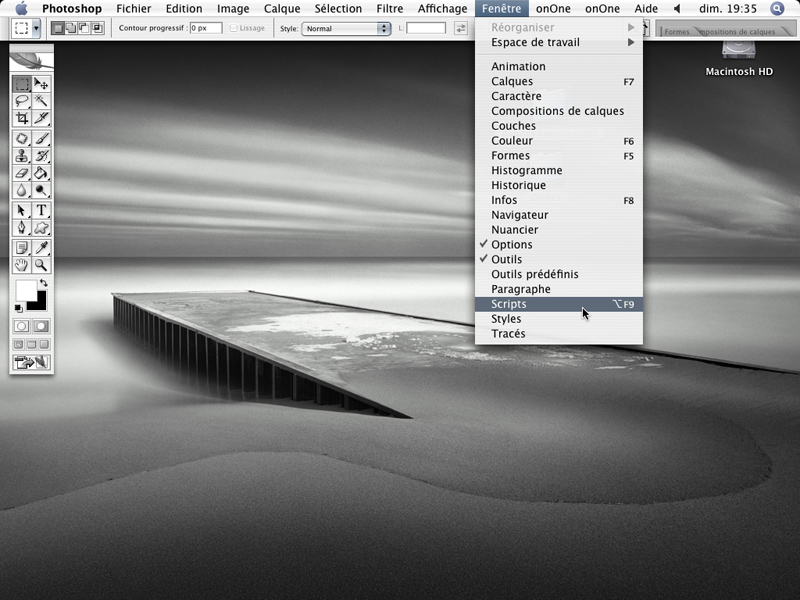The height and width of the screenshot is (600, 800).
Task: Select the Custom Shape tool
Action: click(41, 228)
